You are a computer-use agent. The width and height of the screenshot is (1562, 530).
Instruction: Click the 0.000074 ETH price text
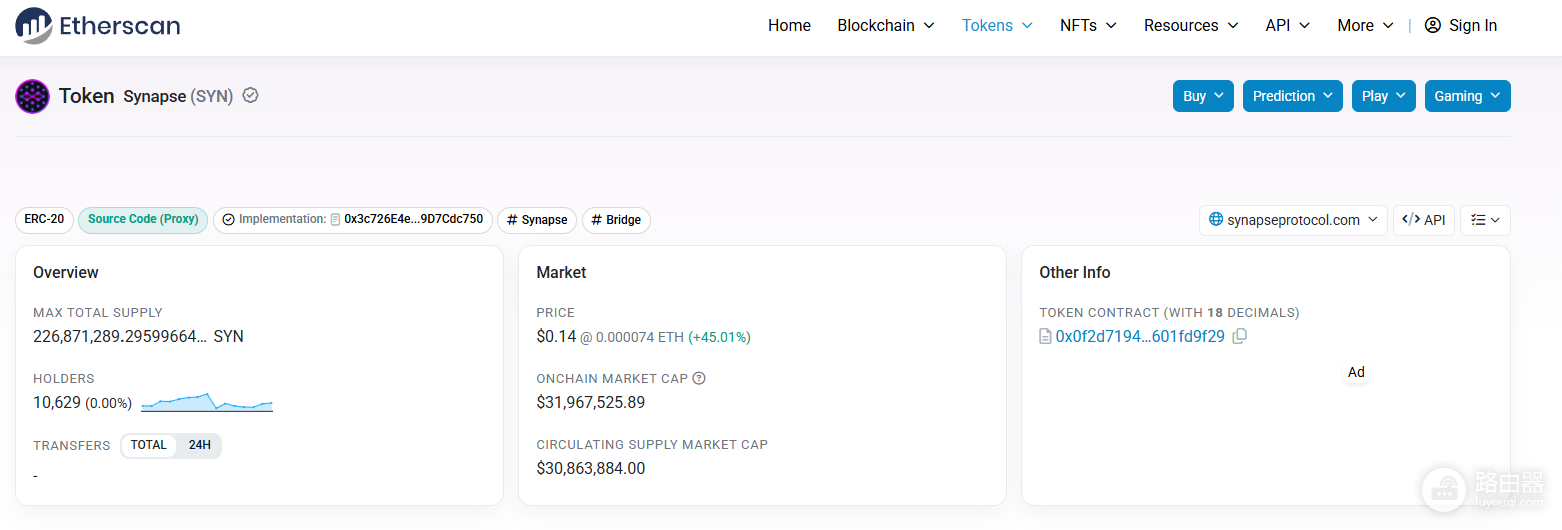point(640,338)
